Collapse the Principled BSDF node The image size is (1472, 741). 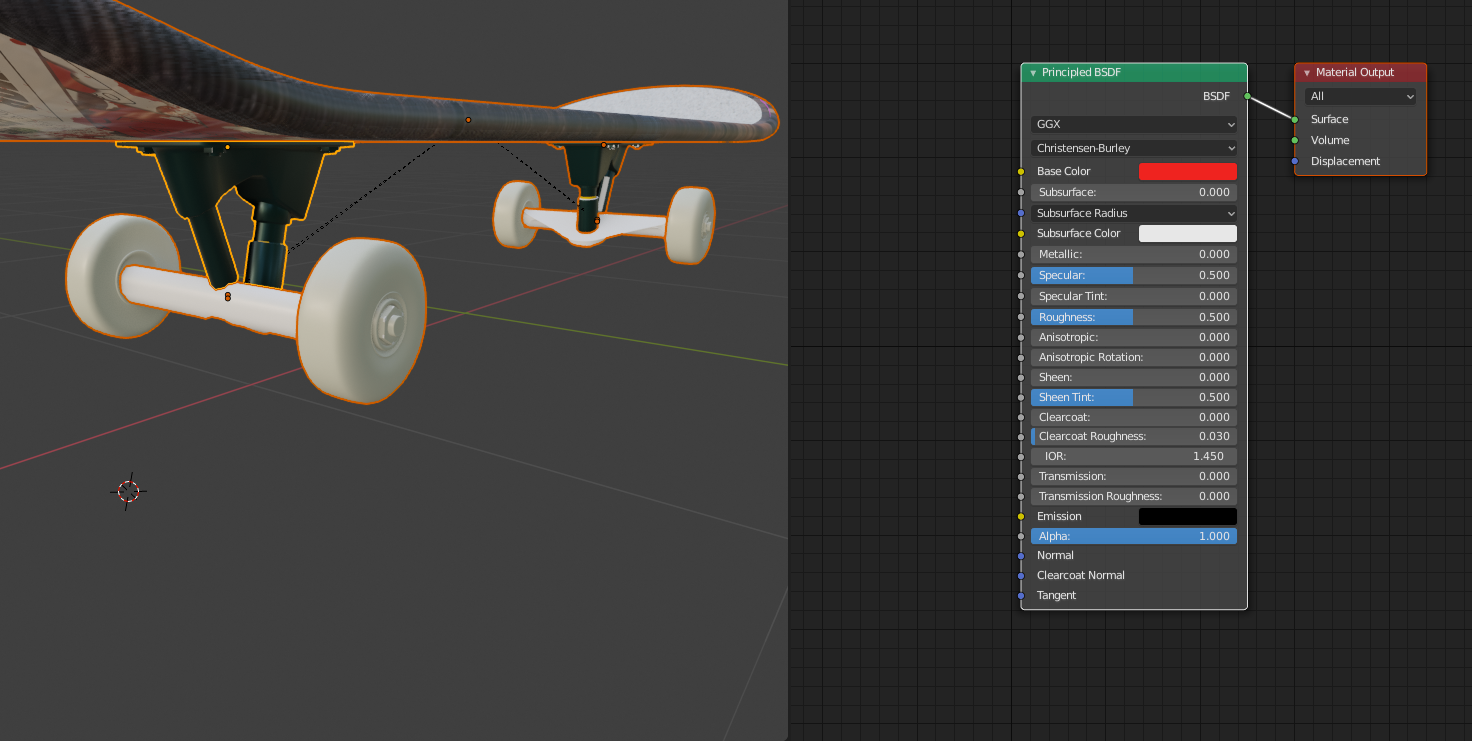(1033, 73)
